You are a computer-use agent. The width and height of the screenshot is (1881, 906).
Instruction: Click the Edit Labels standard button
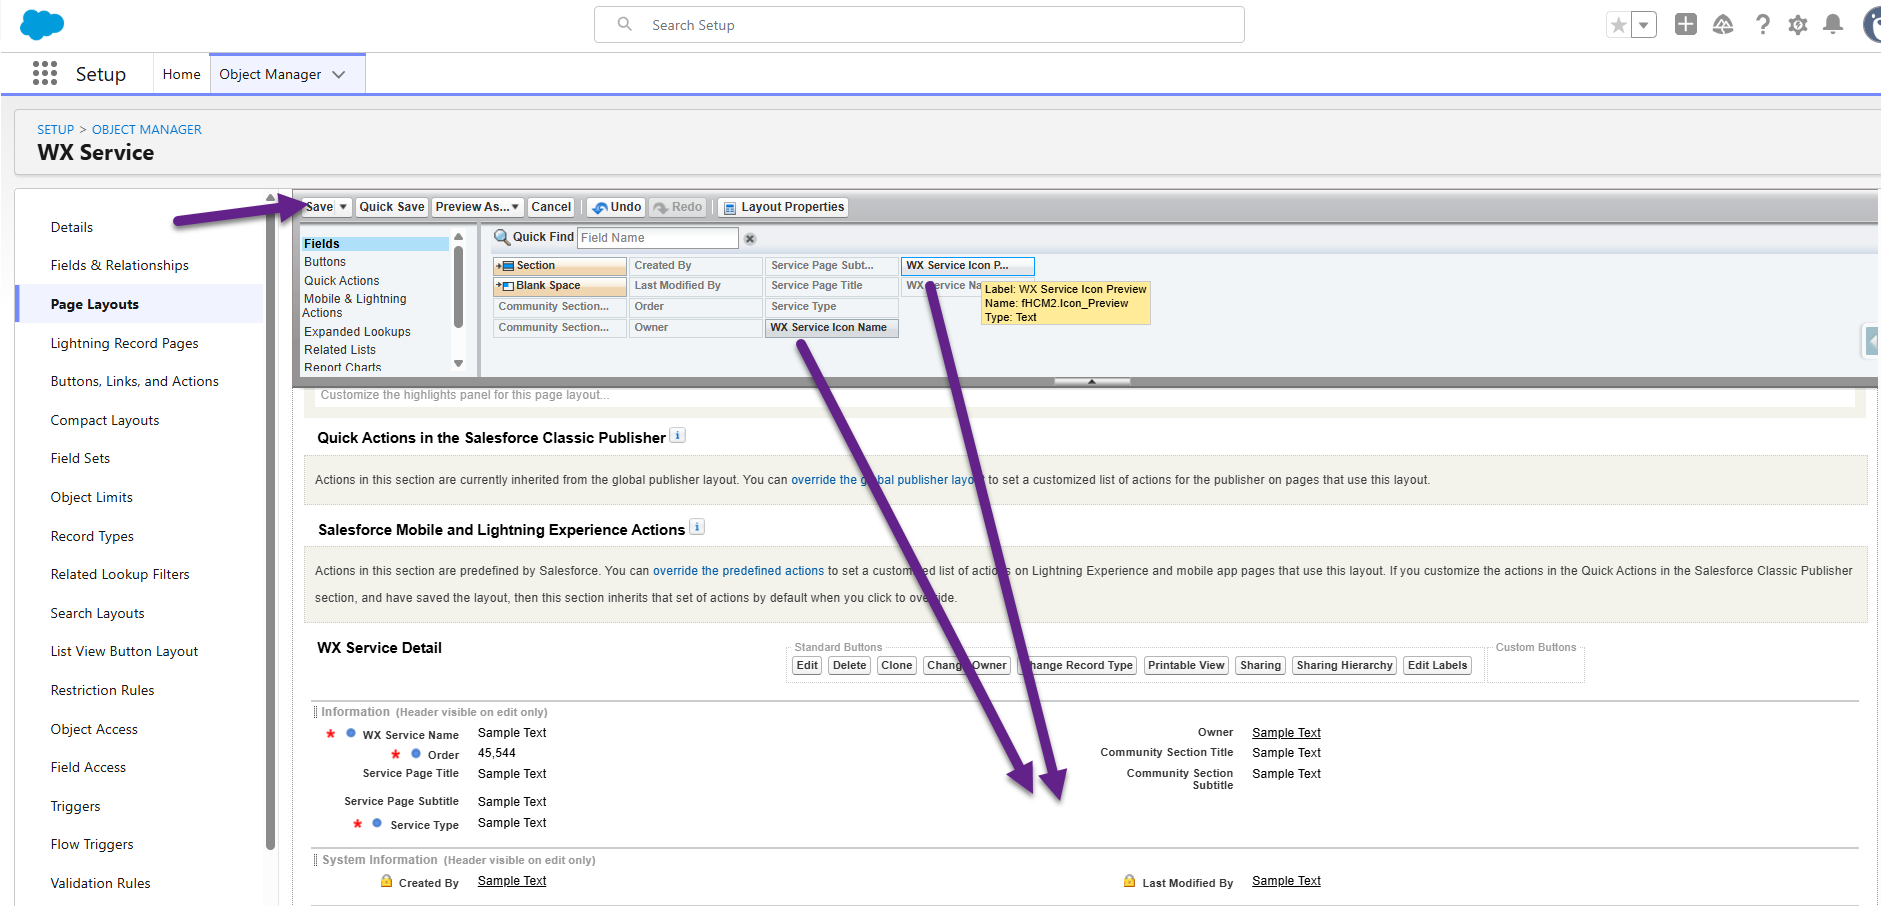point(1437,665)
